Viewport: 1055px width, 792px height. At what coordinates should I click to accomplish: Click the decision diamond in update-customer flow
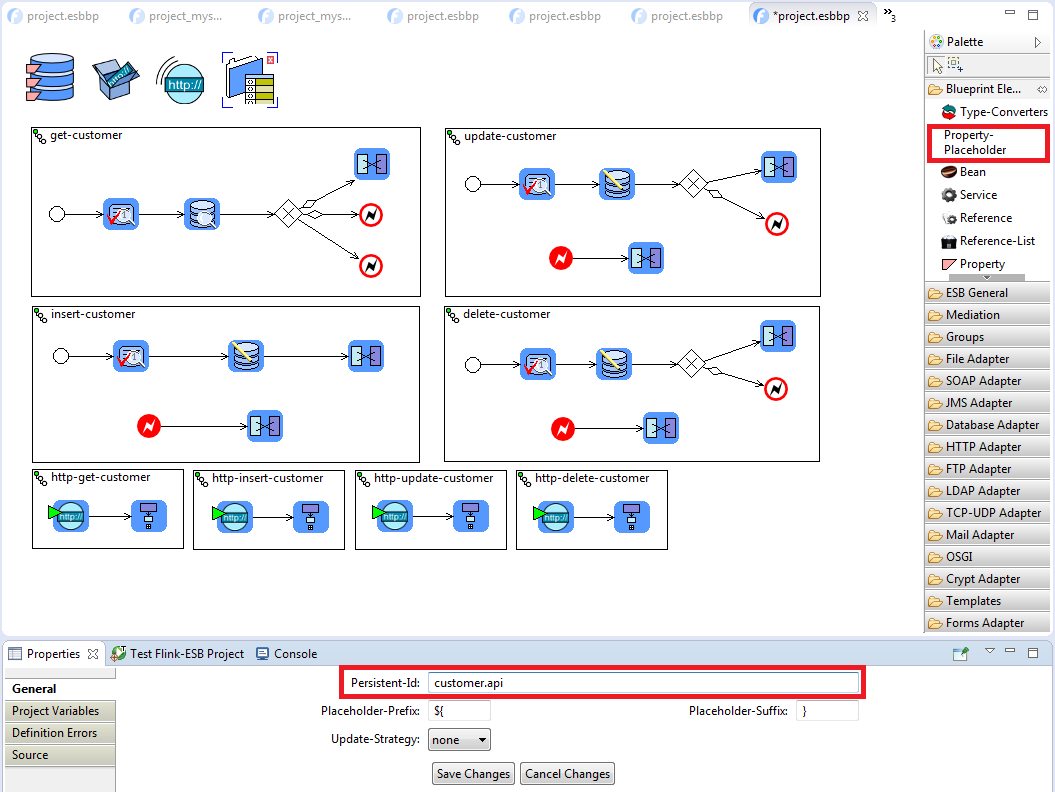[x=691, y=185]
